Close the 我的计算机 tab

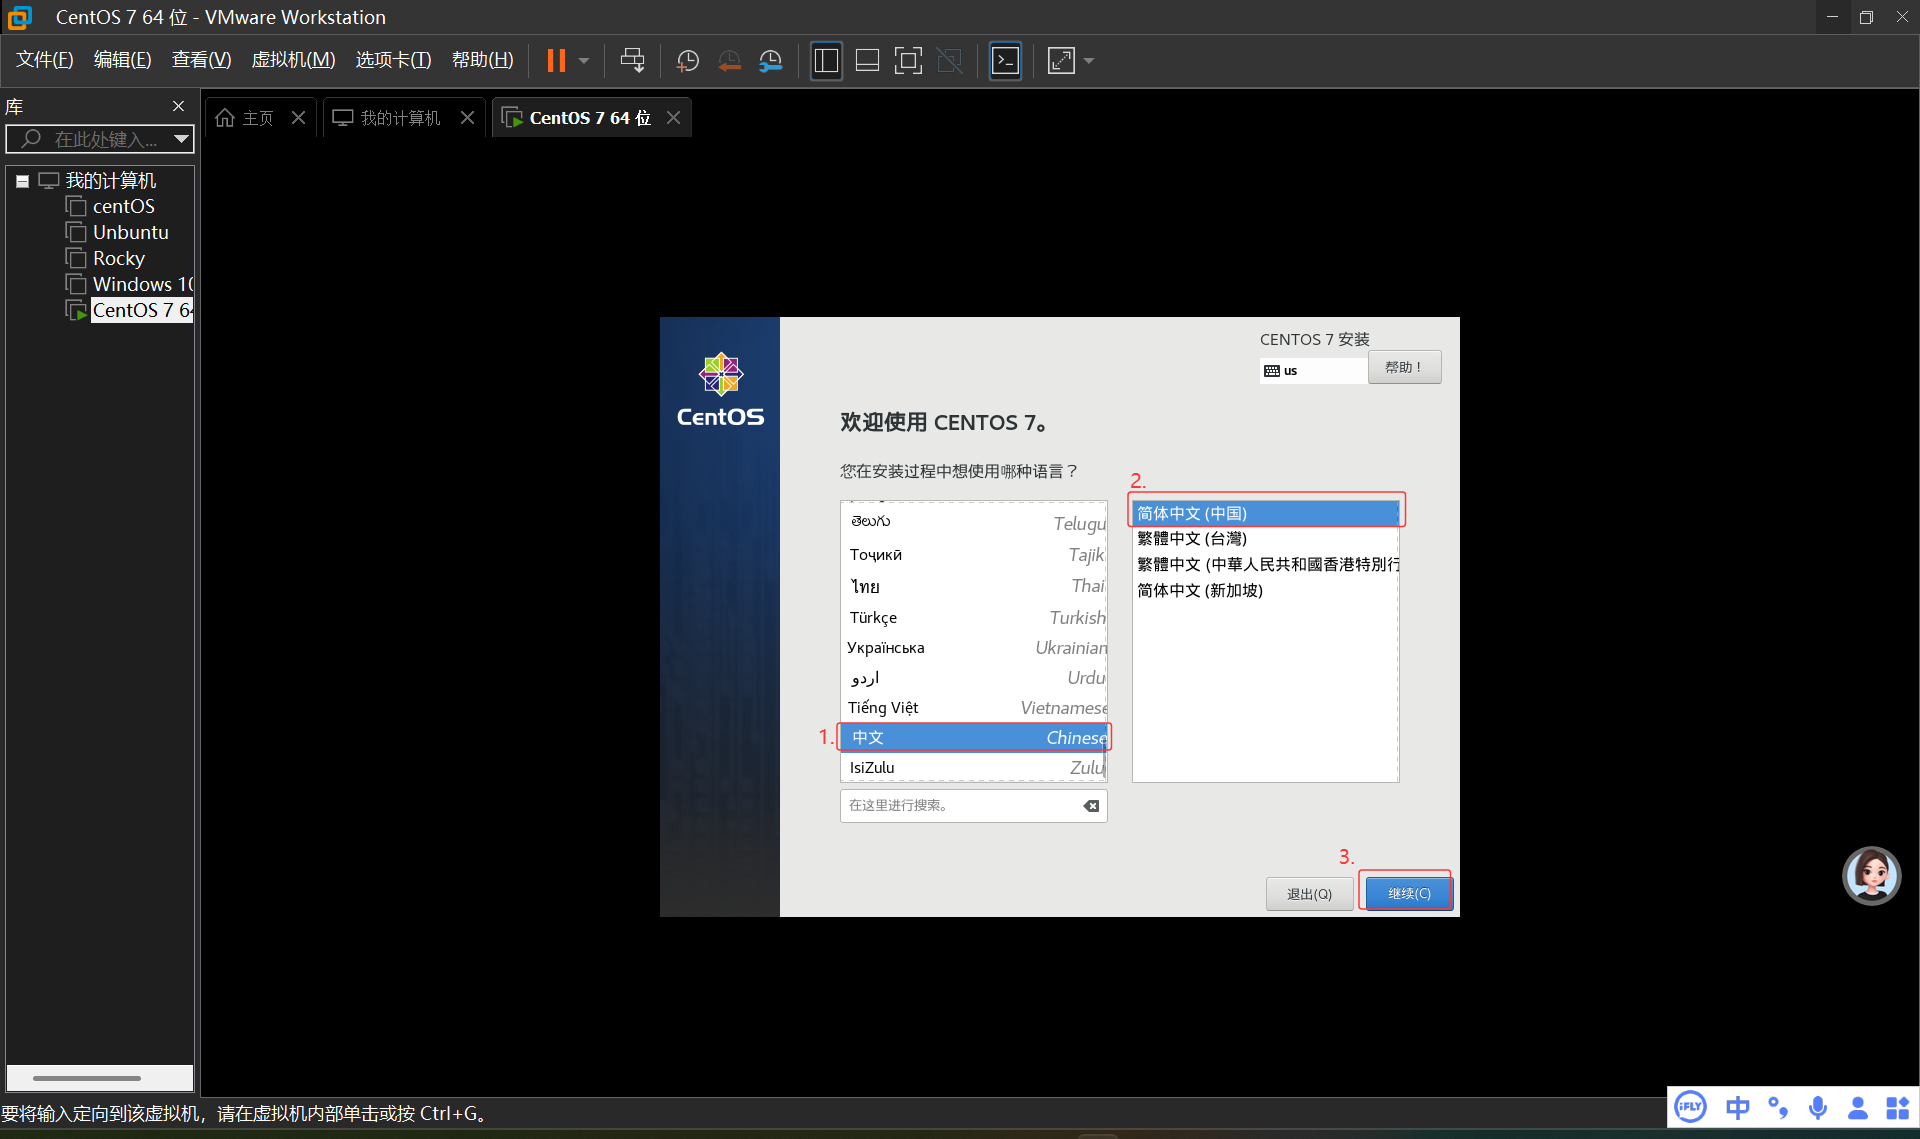467,118
